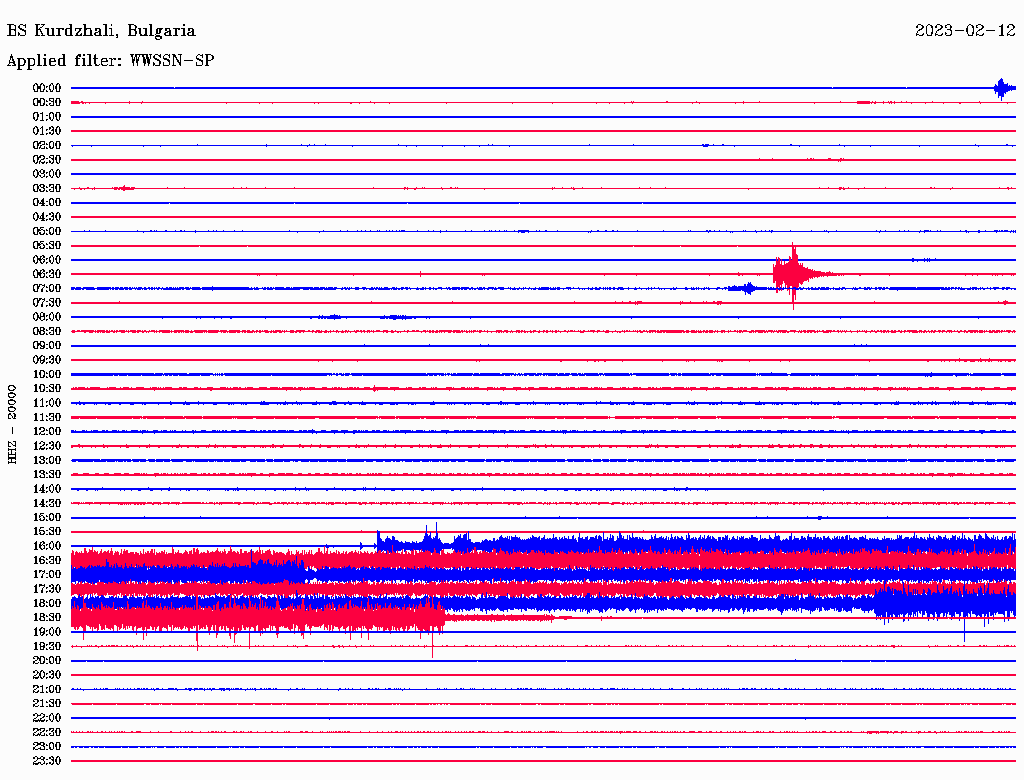Click the 19:30 time label

(47, 646)
